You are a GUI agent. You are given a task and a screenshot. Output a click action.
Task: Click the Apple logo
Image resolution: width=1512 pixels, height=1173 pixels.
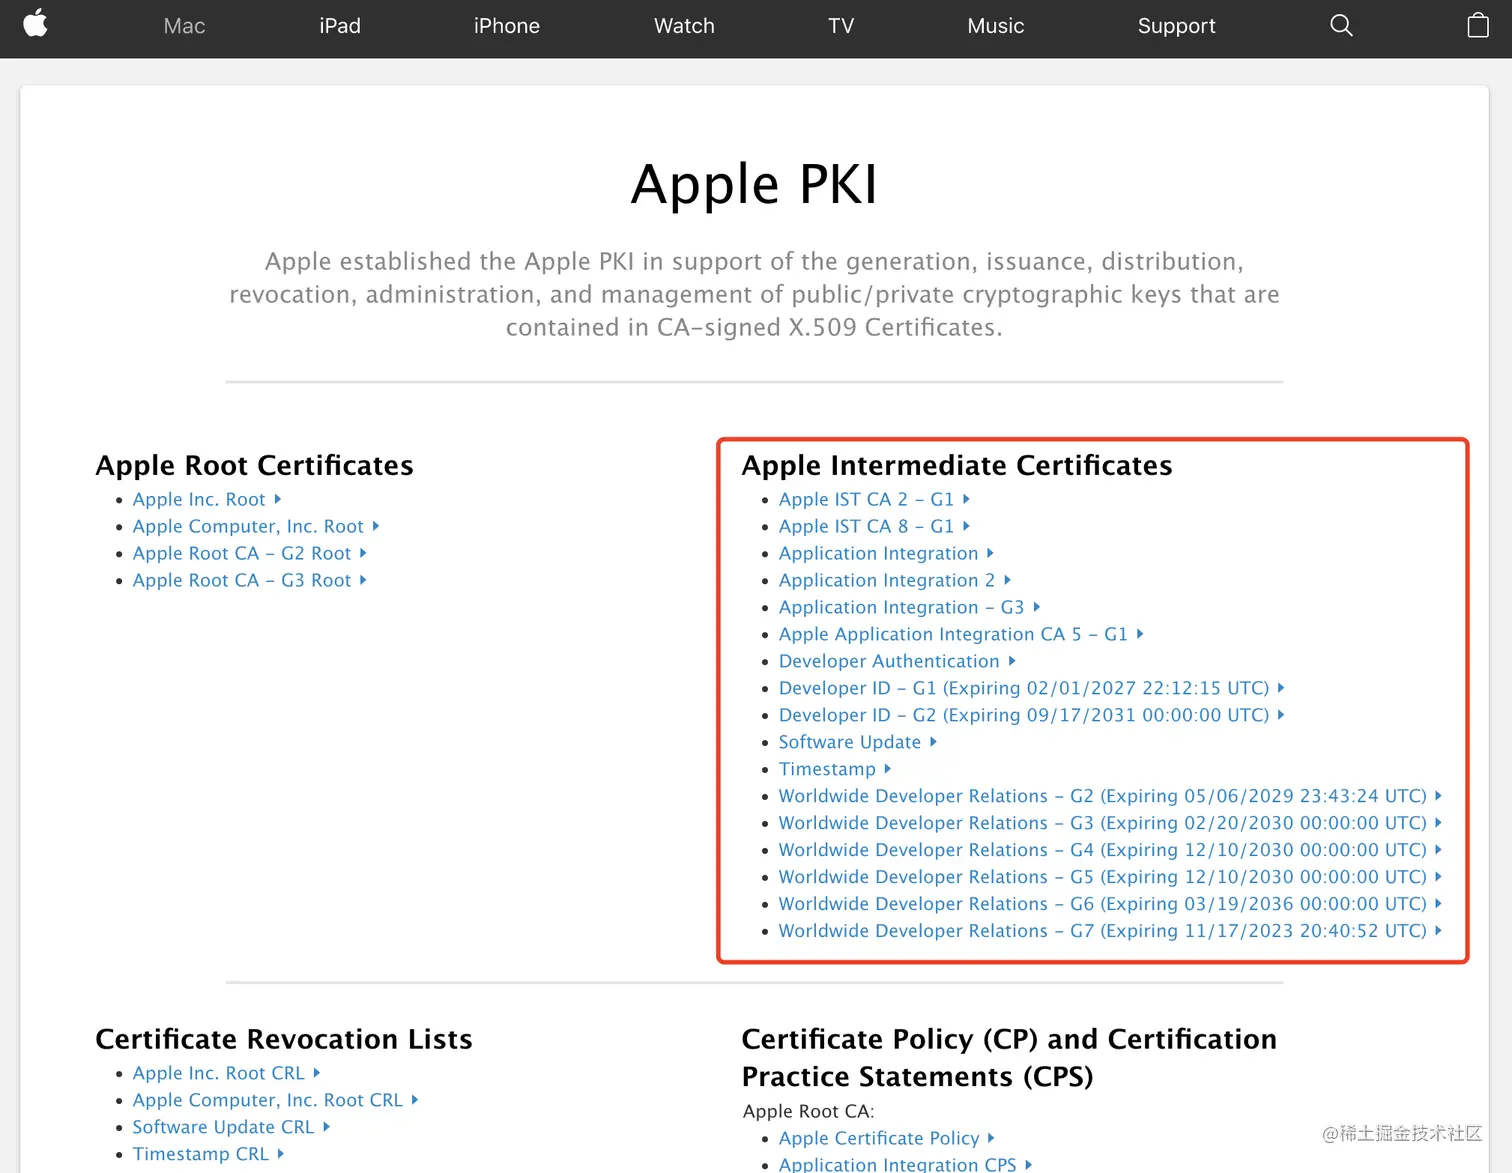click(x=35, y=25)
